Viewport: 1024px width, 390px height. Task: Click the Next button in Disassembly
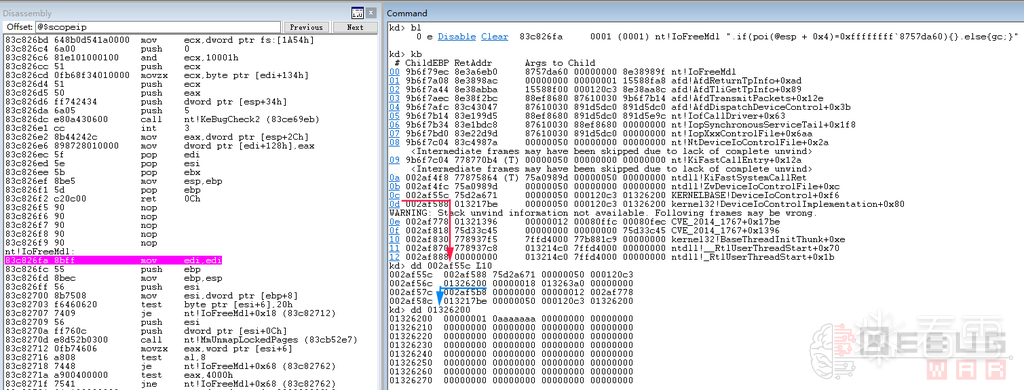[355, 27]
